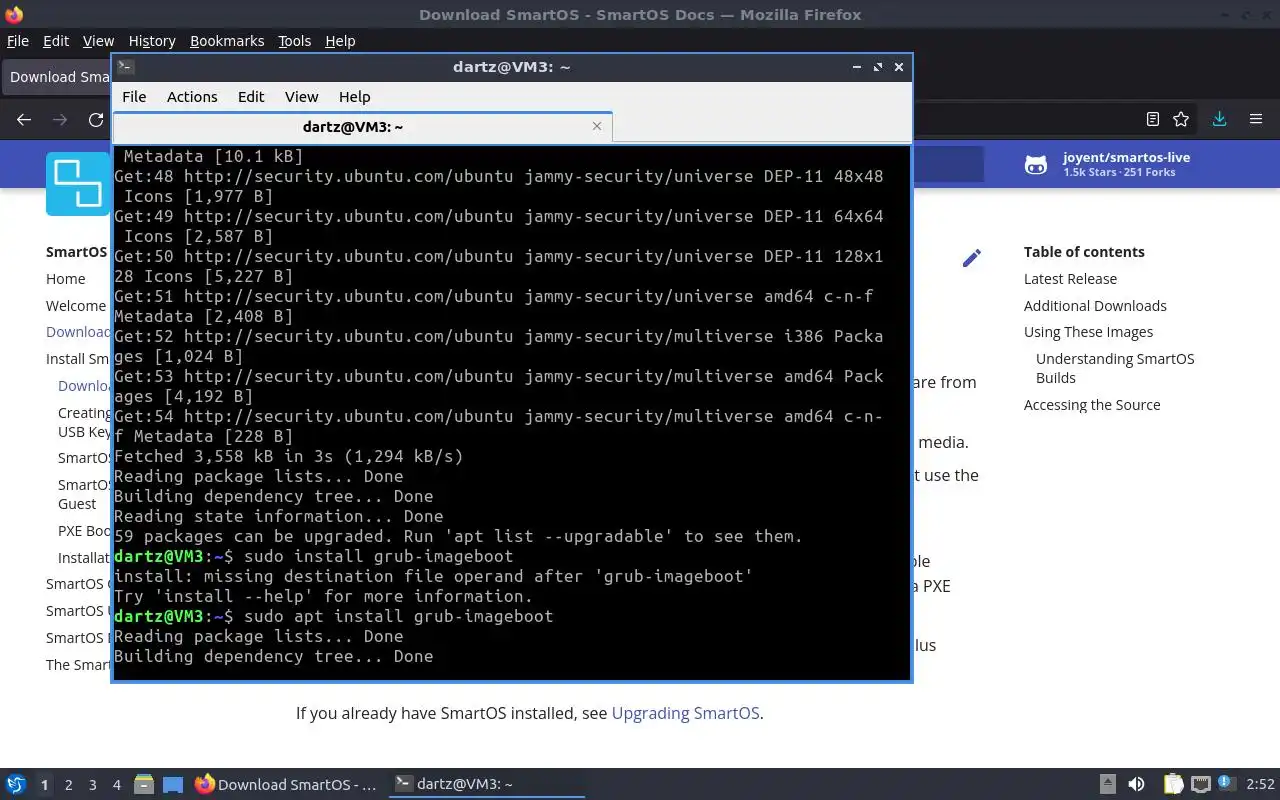
Task: Open the Firefox Help menu
Action: [x=340, y=41]
